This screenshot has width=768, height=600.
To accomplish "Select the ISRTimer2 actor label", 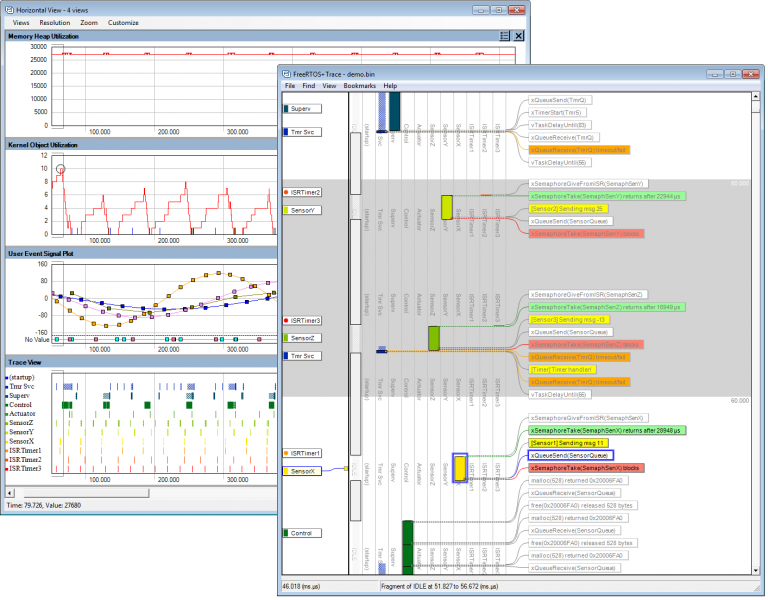I will pos(302,192).
